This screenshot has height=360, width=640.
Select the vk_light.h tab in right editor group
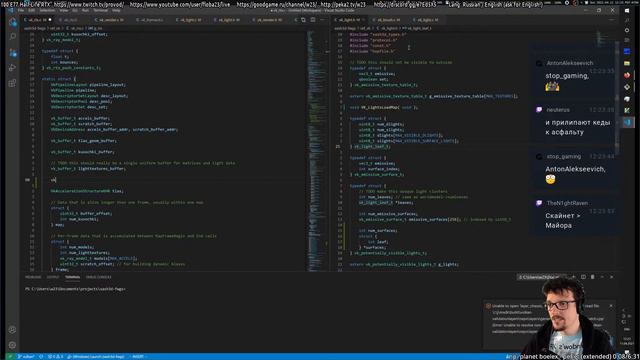(x=348, y=20)
